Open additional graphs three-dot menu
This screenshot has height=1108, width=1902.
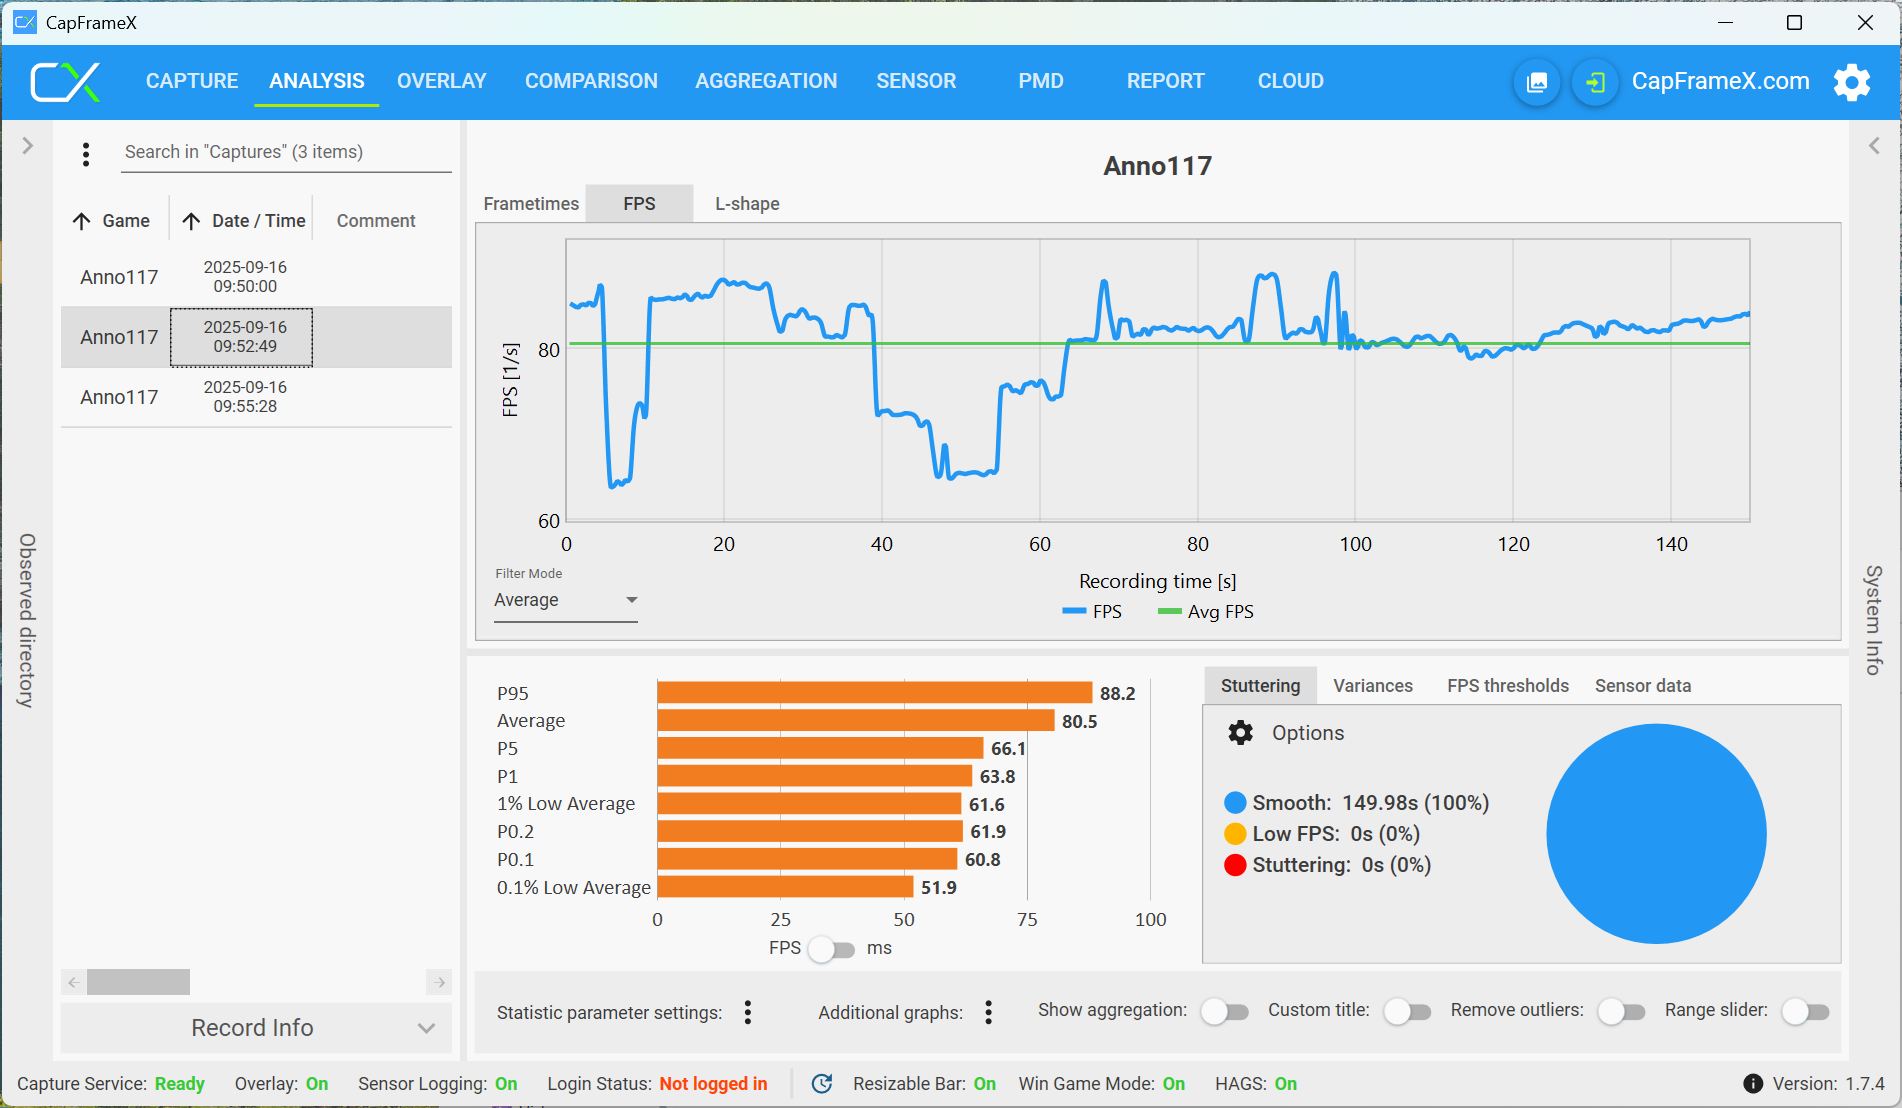pos(988,1012)
